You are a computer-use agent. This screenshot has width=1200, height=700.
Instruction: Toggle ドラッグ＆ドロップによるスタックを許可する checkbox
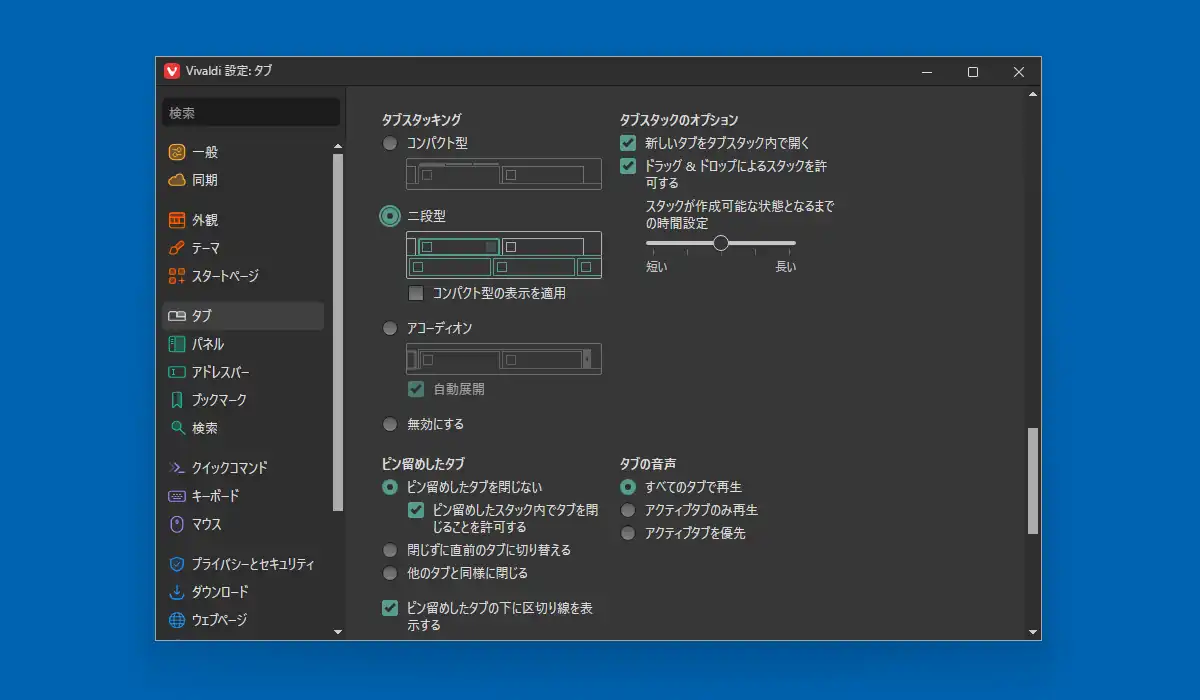(628, 166)
